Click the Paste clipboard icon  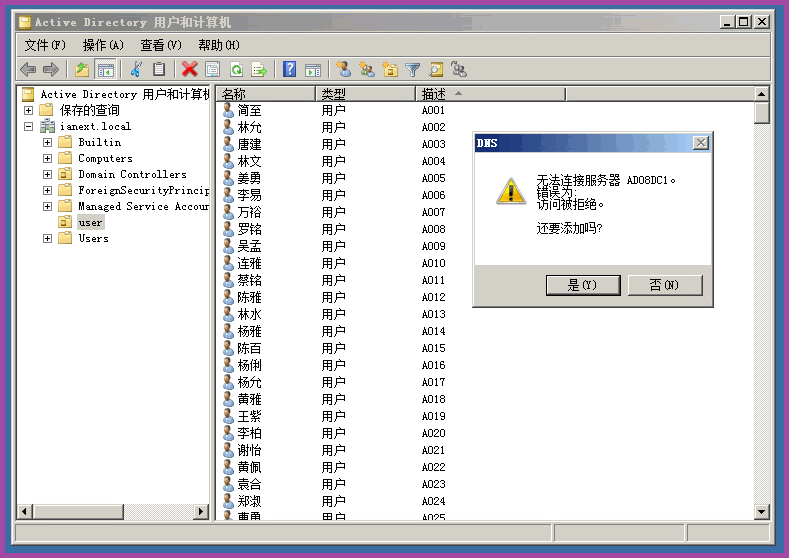159,69
